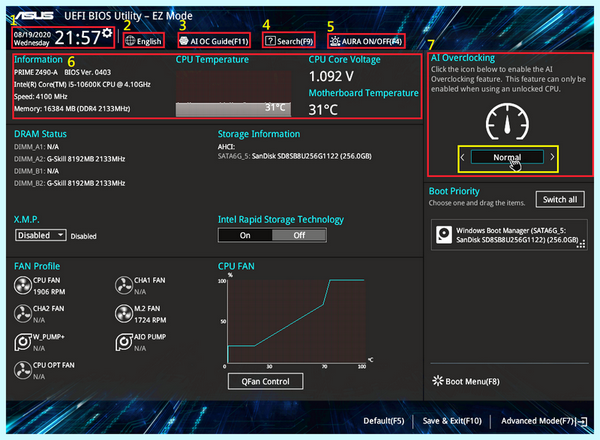The width and height of the screenshot is (600, 440).
Task: Click the CPU fan curve graph
Action: 297,321
